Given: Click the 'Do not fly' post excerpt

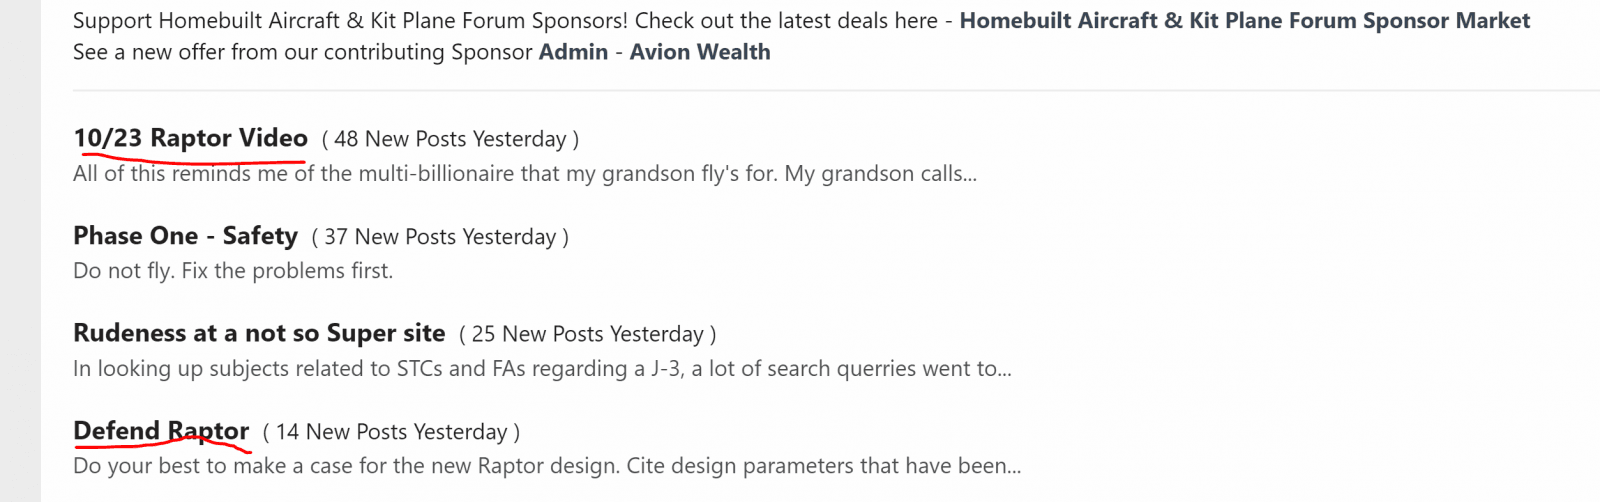Looking at the screenshot, I should point(233,271).
